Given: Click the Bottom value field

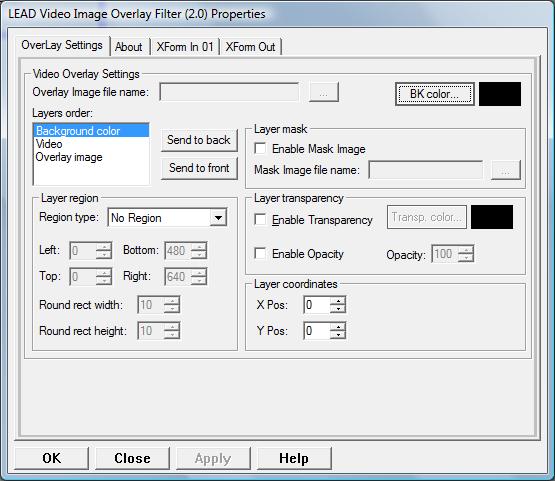Looking at the screenshot, I should point(178,251).
